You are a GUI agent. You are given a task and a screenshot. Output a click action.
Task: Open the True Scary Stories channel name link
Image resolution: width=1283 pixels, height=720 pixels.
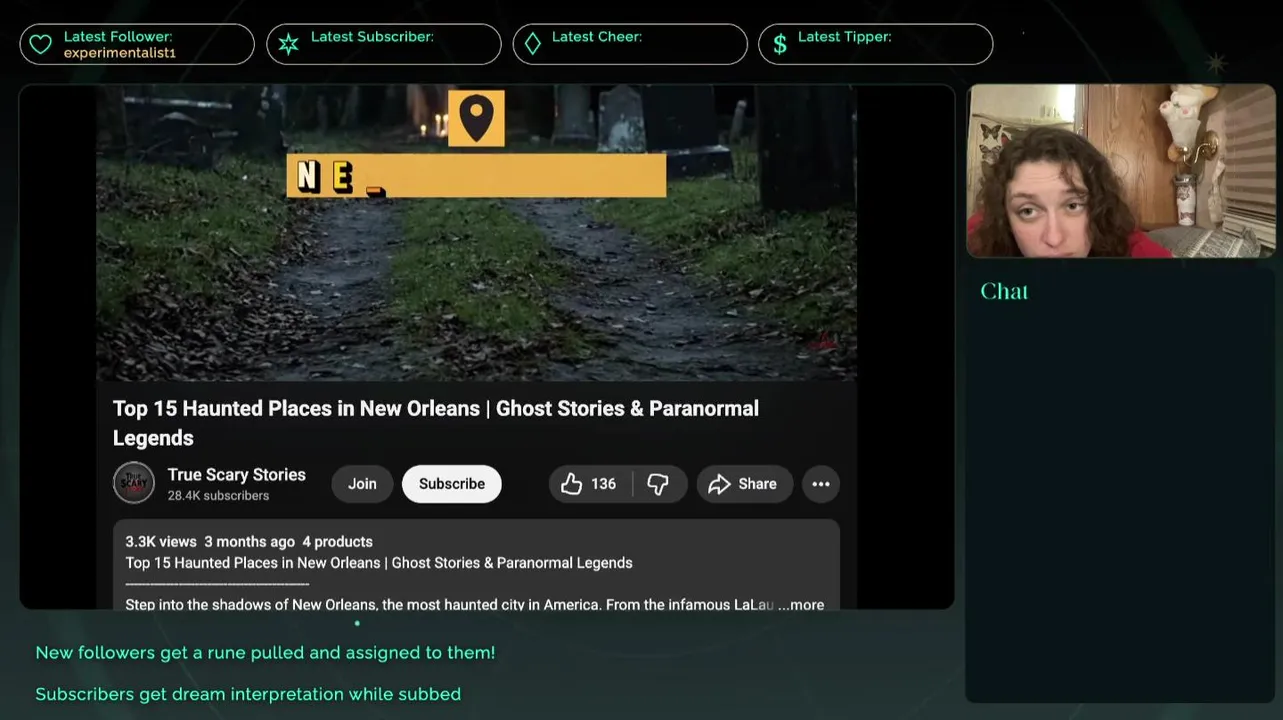(x=237, y=475)
